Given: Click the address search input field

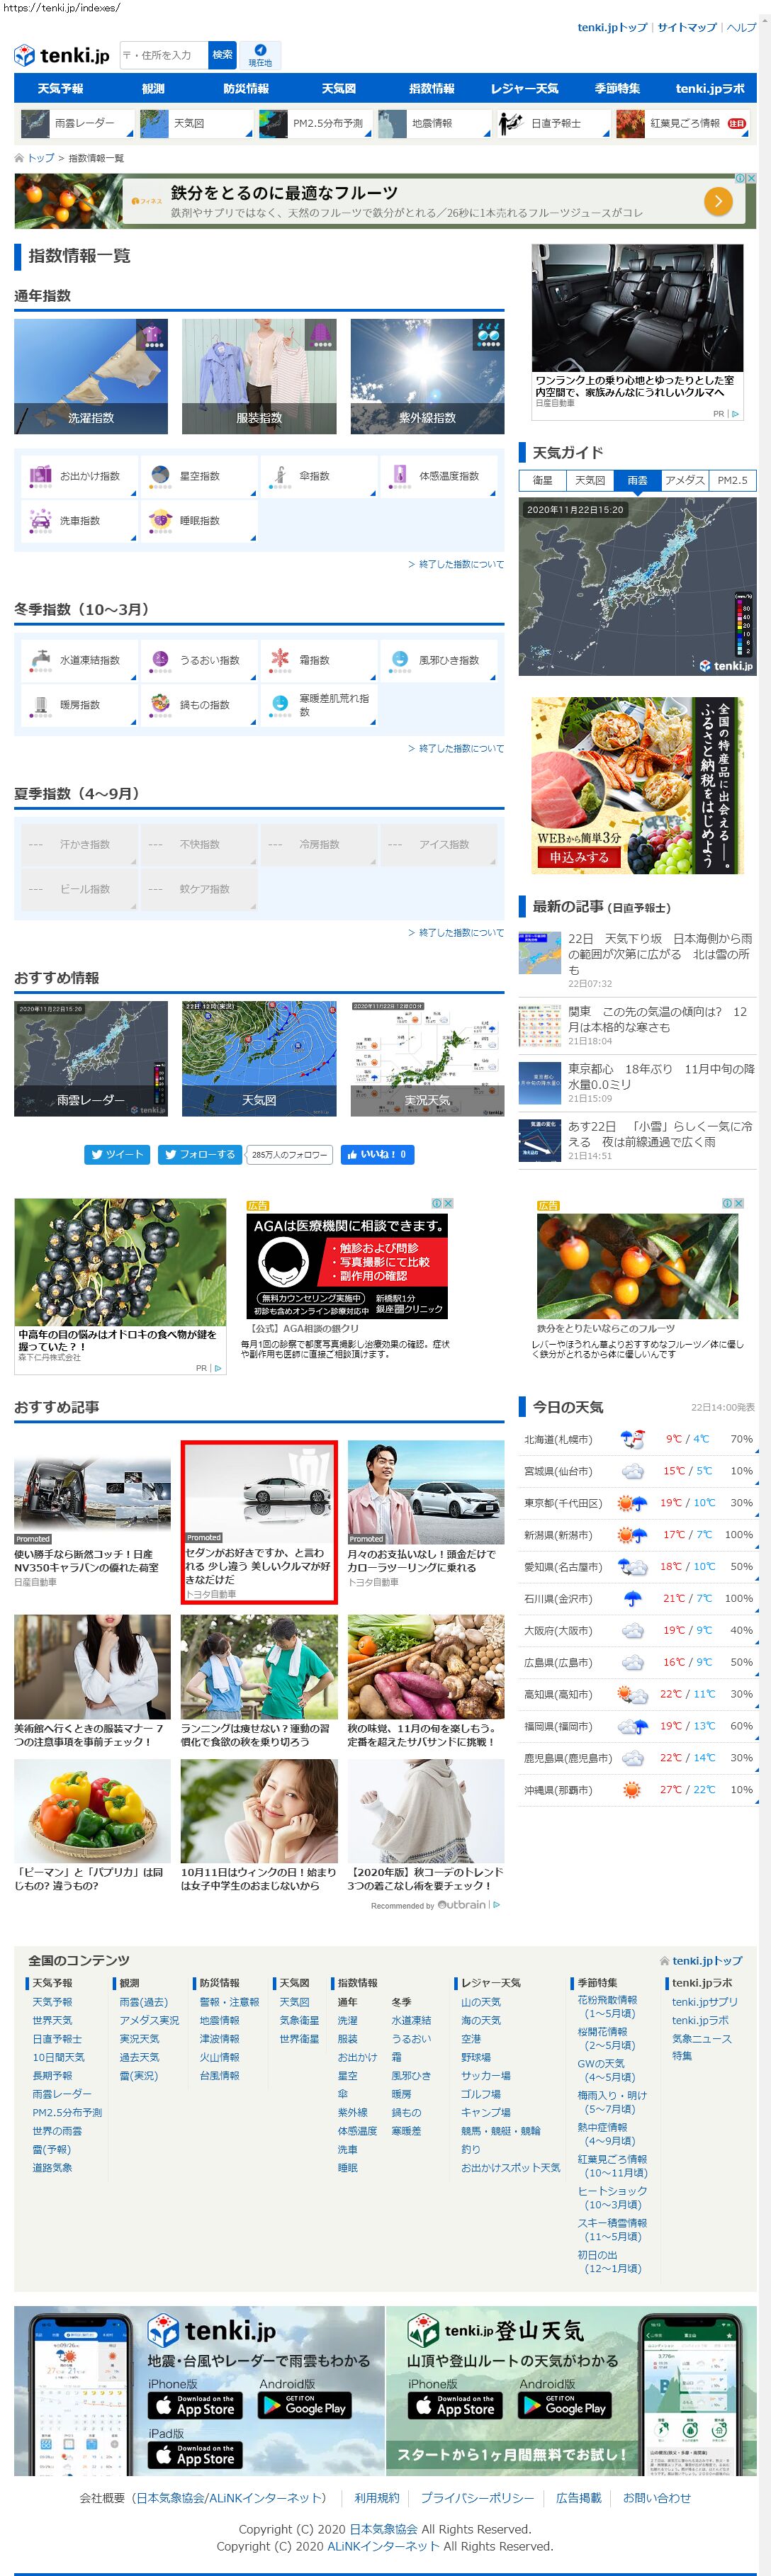Looking at the screenshot, I should 164,55.
